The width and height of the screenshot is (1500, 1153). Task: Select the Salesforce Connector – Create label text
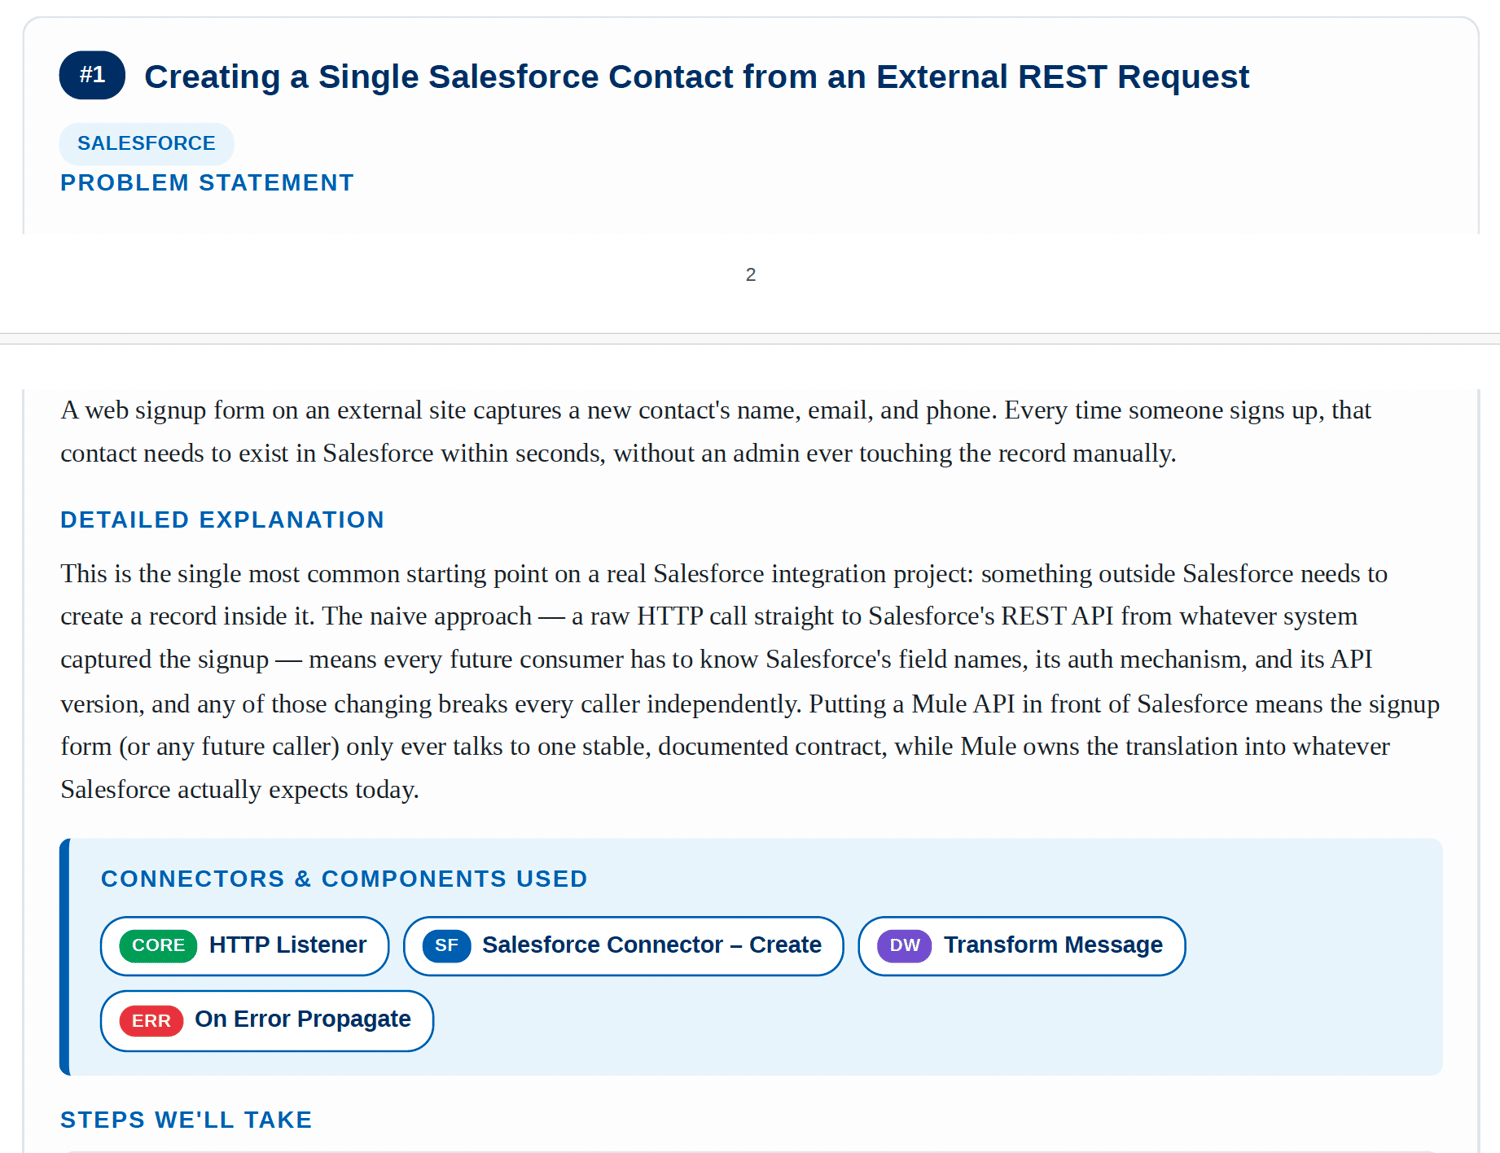coord(652,945)
